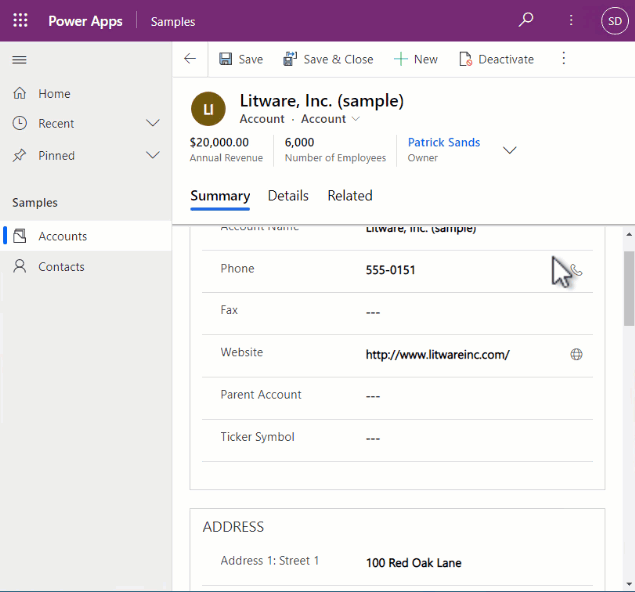
Task: Click the phone call icon beside 555-0151
Action: coord(576,270)
